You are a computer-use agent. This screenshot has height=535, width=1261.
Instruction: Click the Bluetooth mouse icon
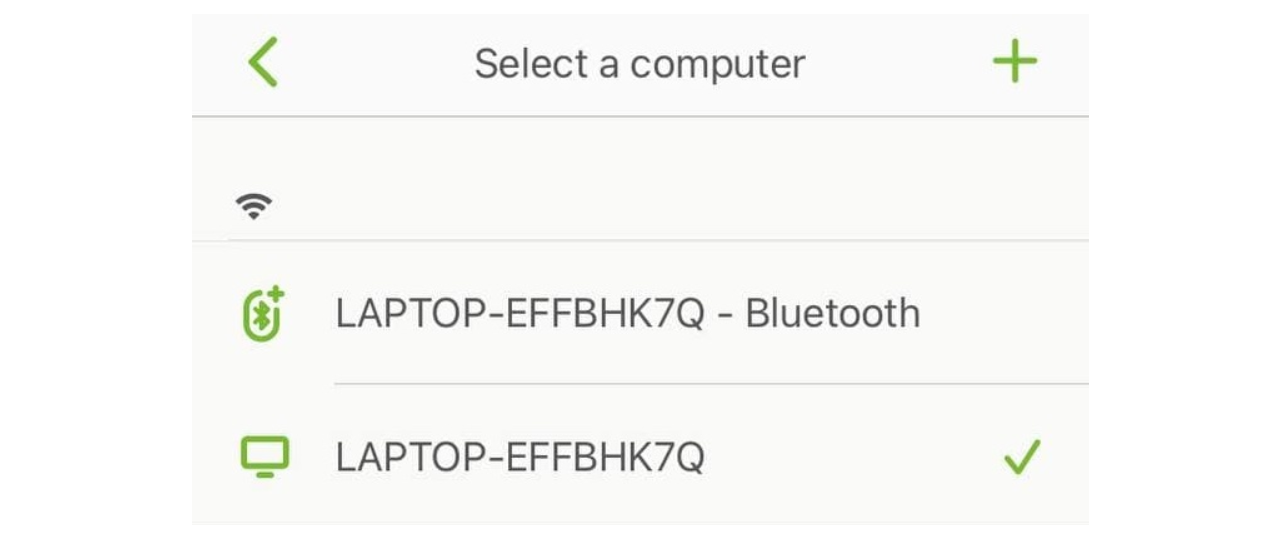point(264,314)
